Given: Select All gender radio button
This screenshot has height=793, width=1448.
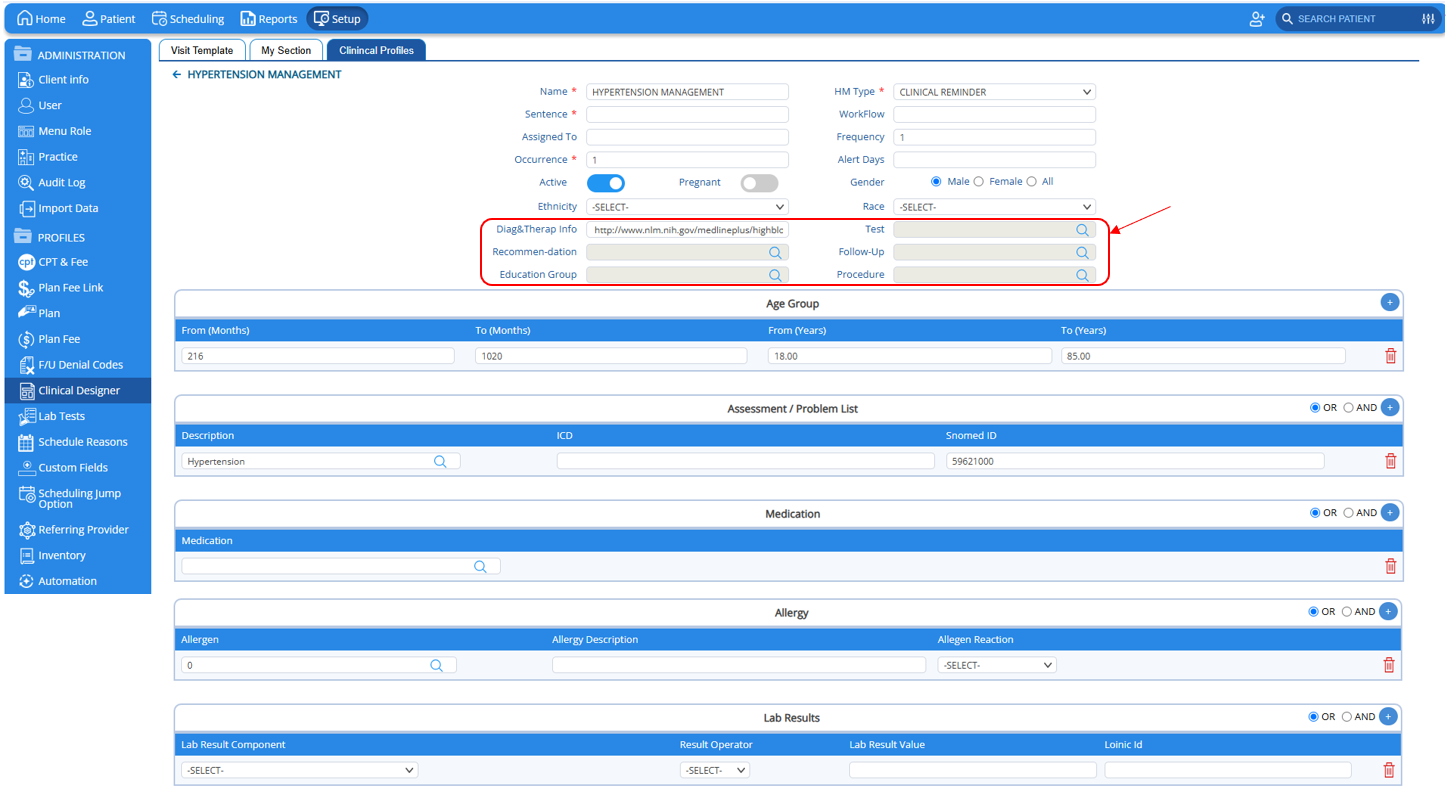Looking at the screenshot, I should click(1032, 182).
